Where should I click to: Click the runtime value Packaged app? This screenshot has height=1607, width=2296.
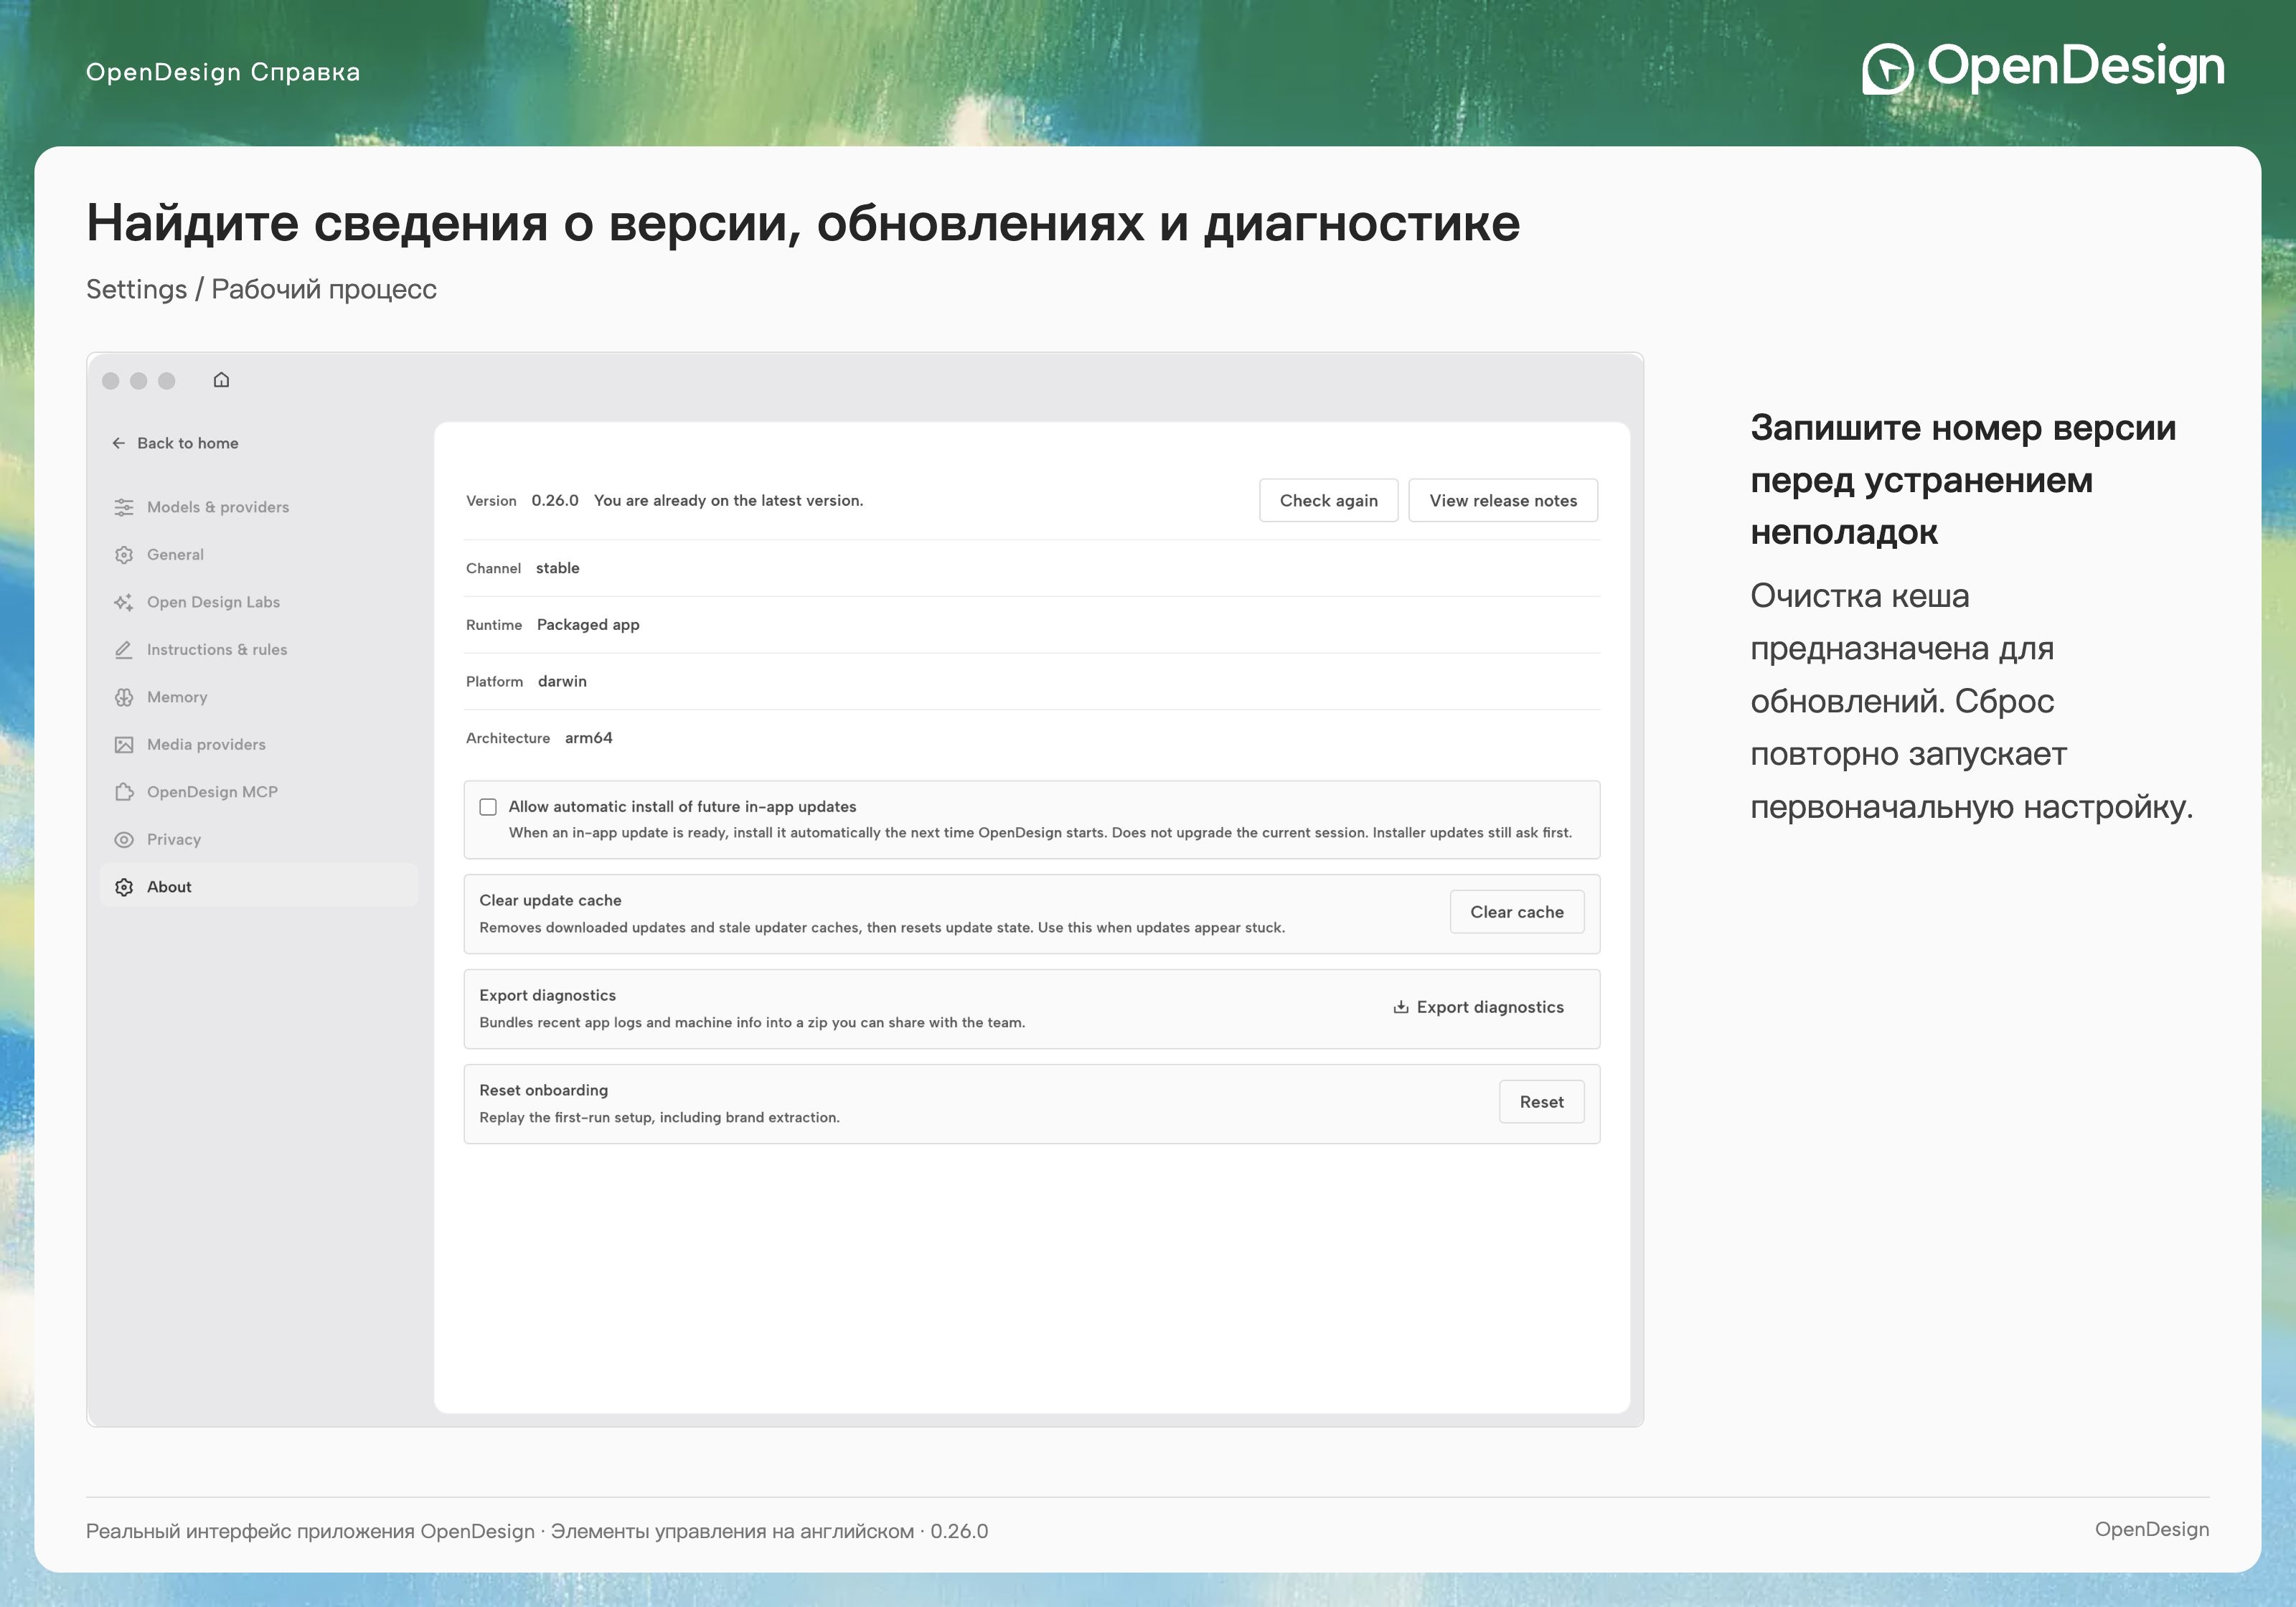coord(588,625)
